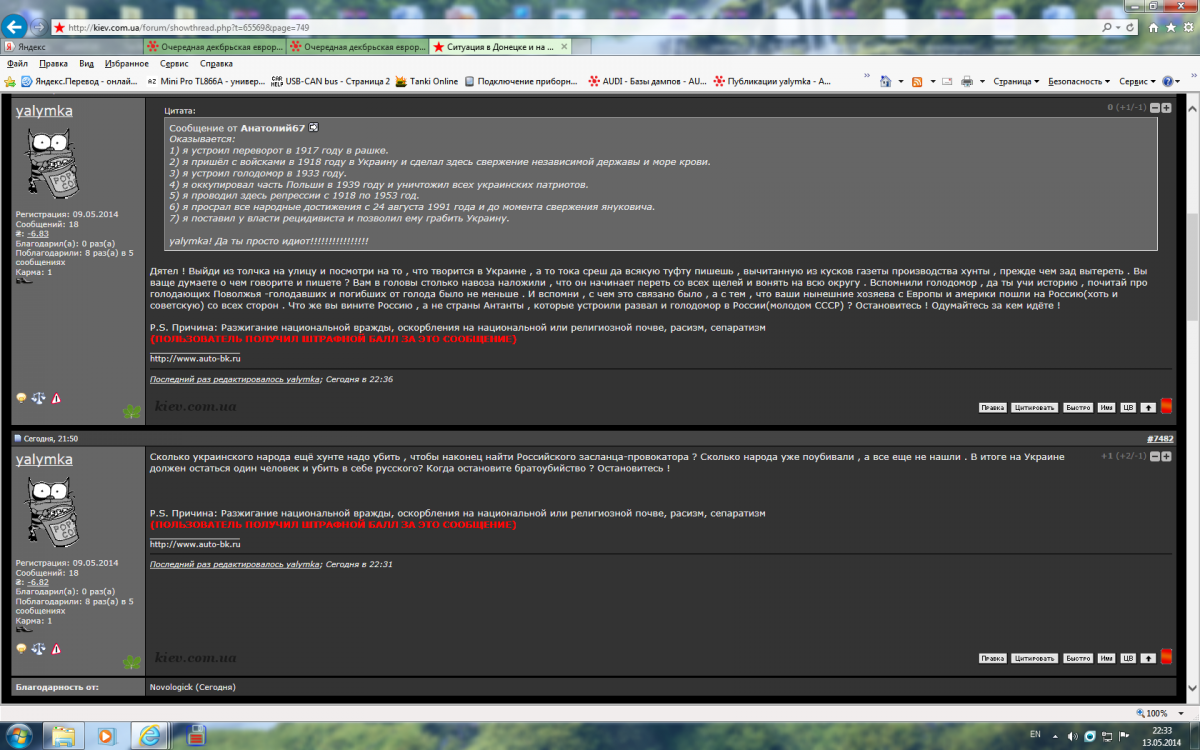Screen dimensions: 1200x750
Task: Click the EN language indicator in tray
Action: 1034,733
